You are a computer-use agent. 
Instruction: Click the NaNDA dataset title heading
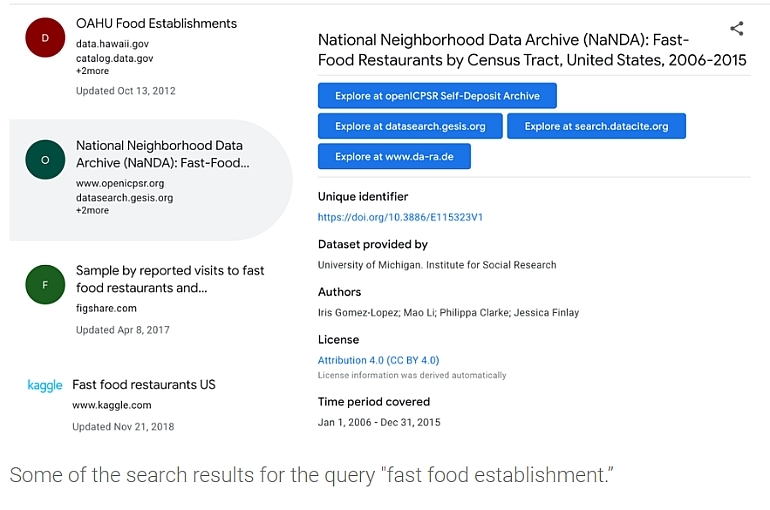pos(532,50)
